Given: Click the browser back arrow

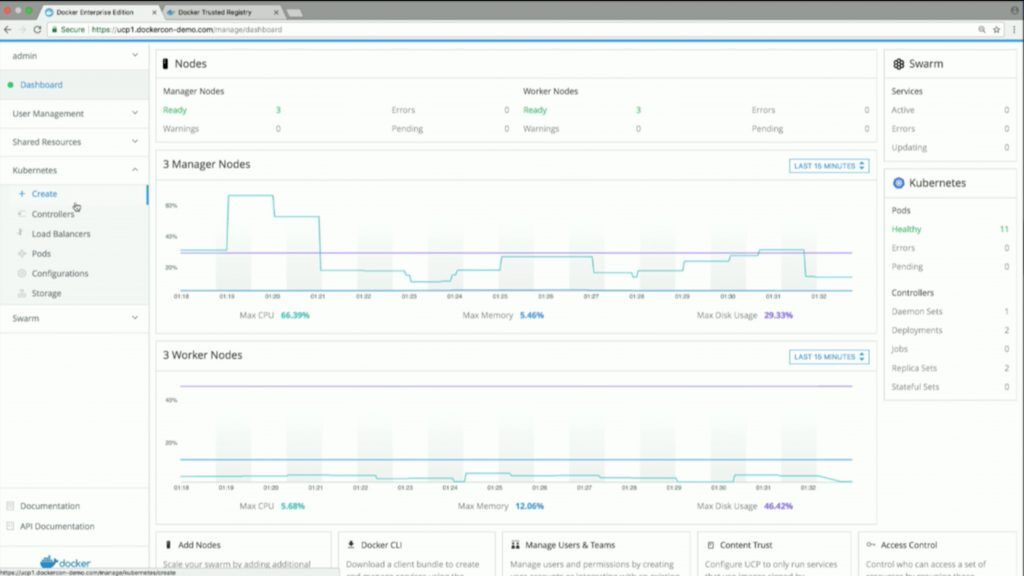Looking at the screenshot, I should coord(8,29).
